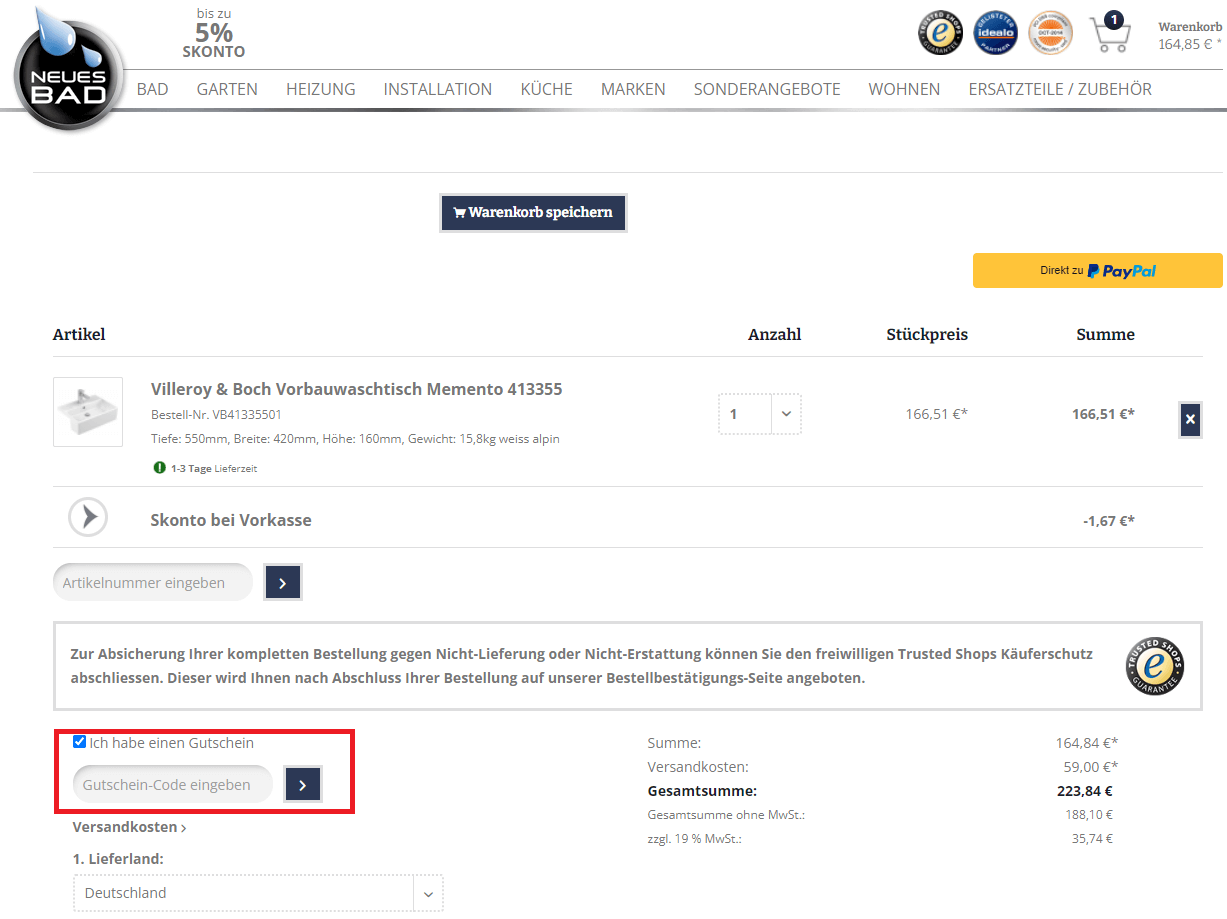Click the -1,67 € discount amount
This screenshot has width=1227, height=919.
[x=1109, y=520]
